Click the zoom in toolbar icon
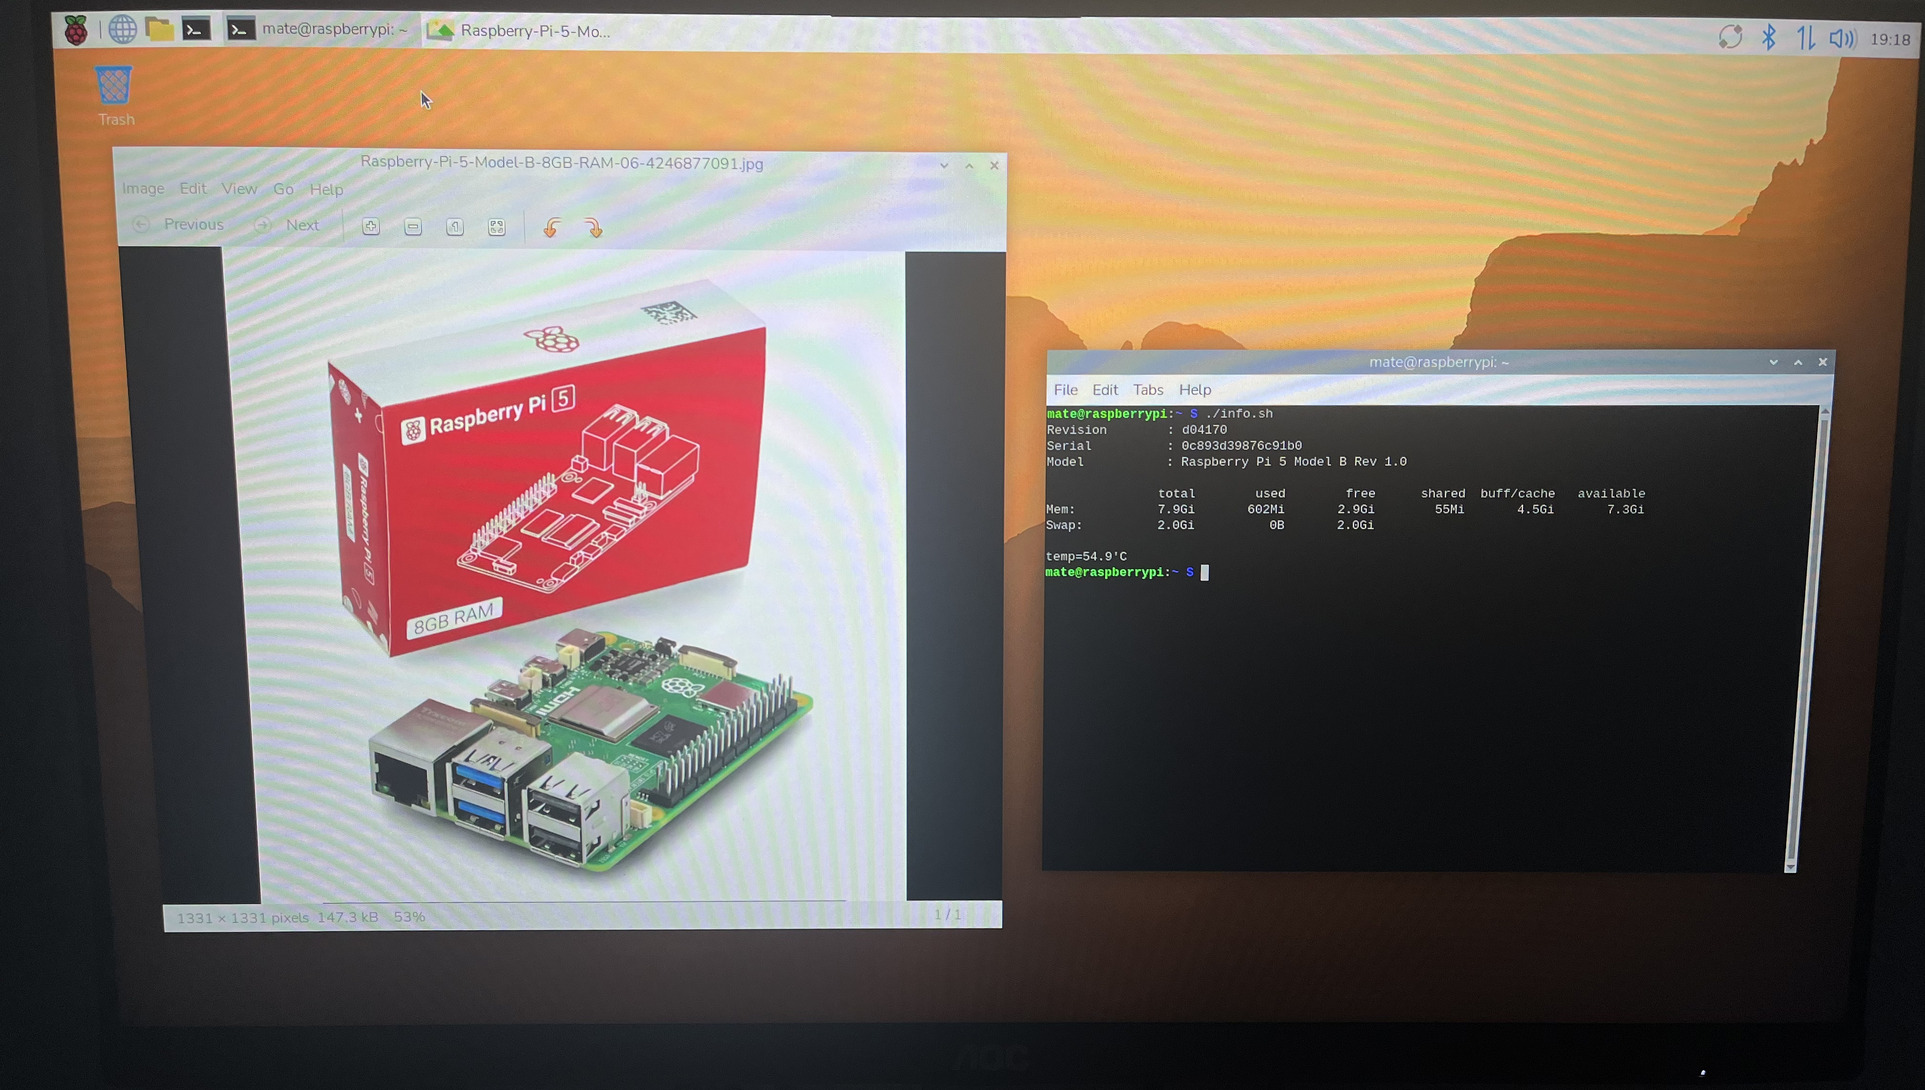The height and width of the screenshot is (1090, 1925). (371, 227)
